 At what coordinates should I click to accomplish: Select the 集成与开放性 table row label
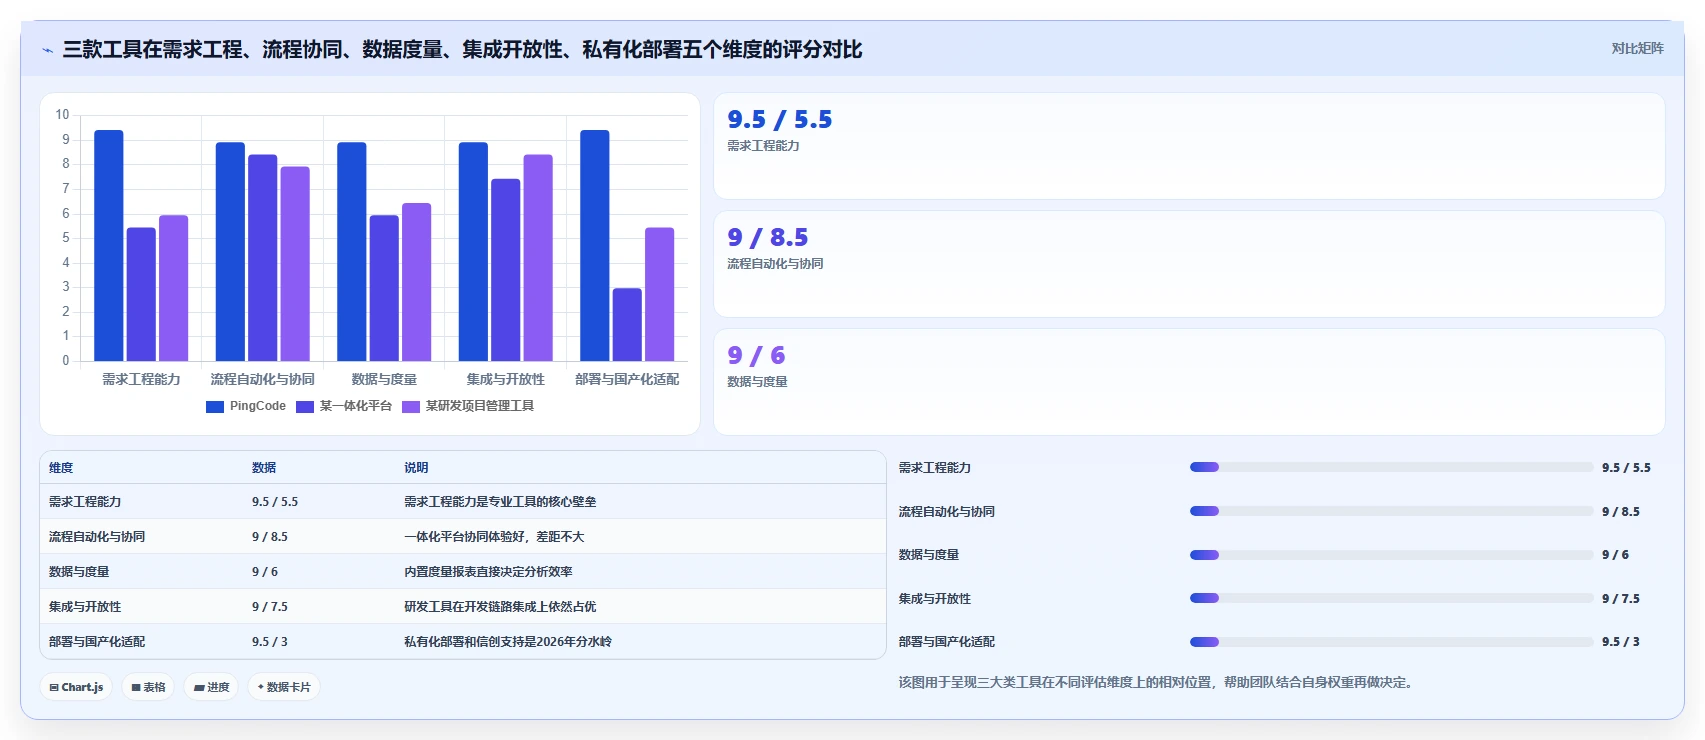pyautogui.click(x=85, y=607)
